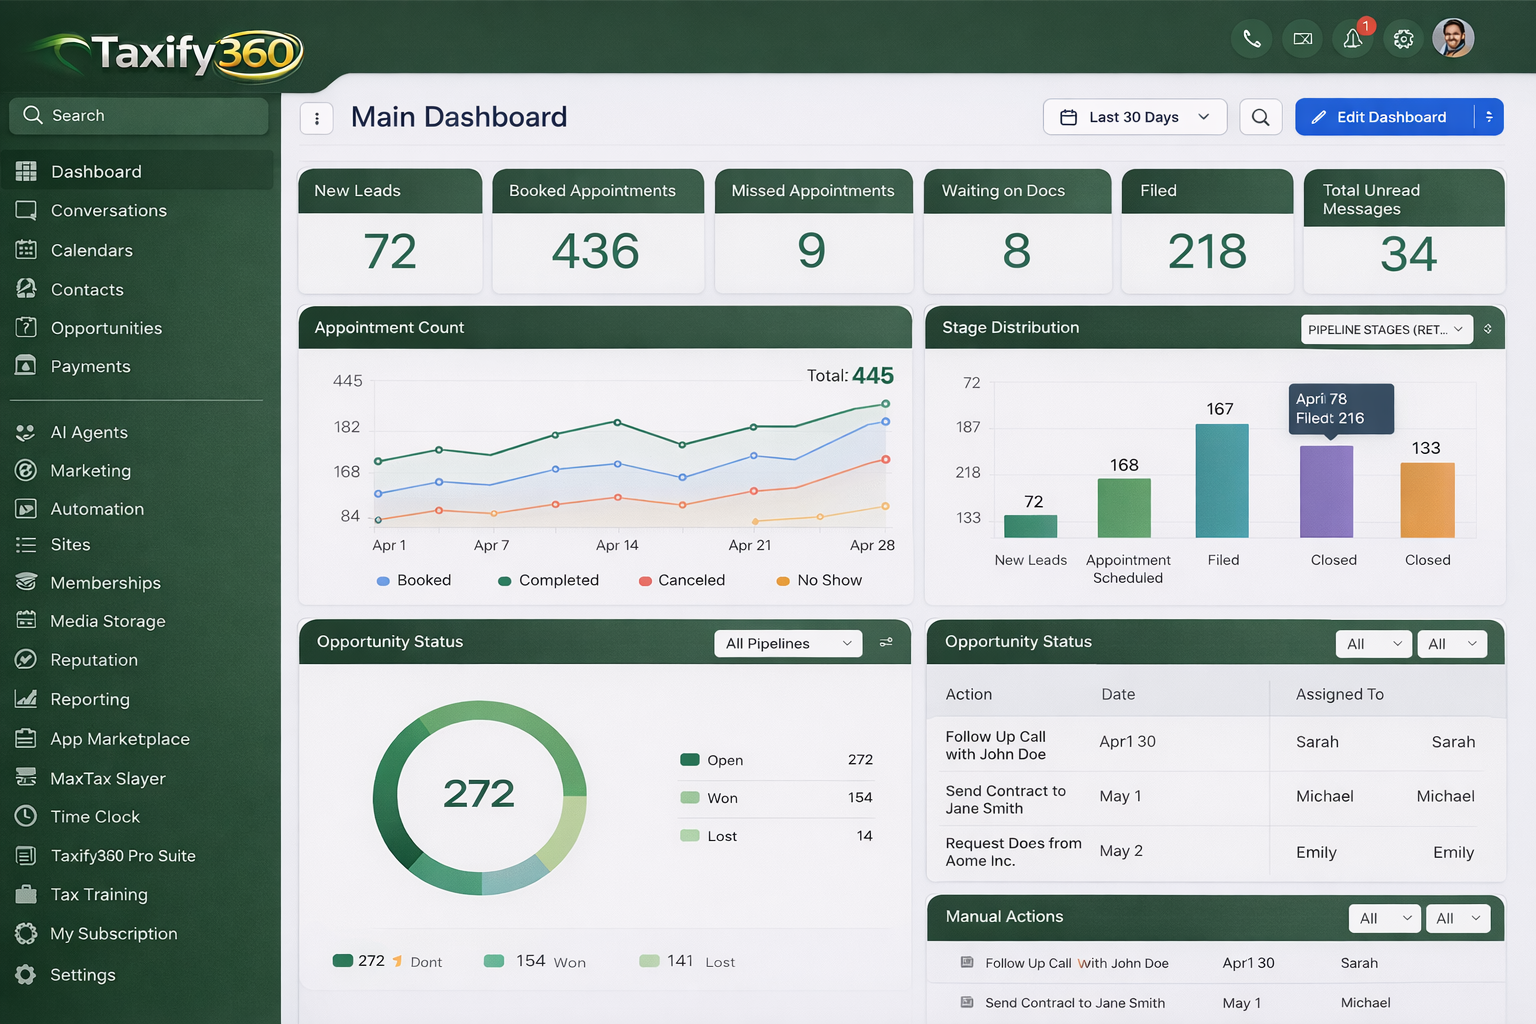Viewport: 1536px width, 1024px height.
Task: Open the AI Agents section from the sidebar
Action: point(24,432)
